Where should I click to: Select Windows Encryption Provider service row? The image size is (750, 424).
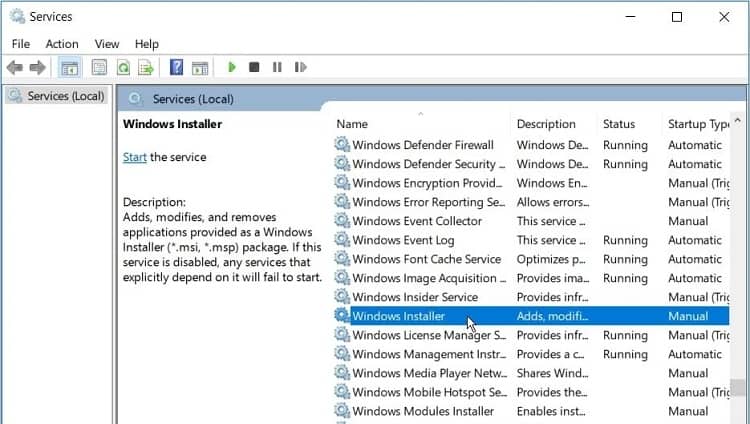[x=531, y=183]
